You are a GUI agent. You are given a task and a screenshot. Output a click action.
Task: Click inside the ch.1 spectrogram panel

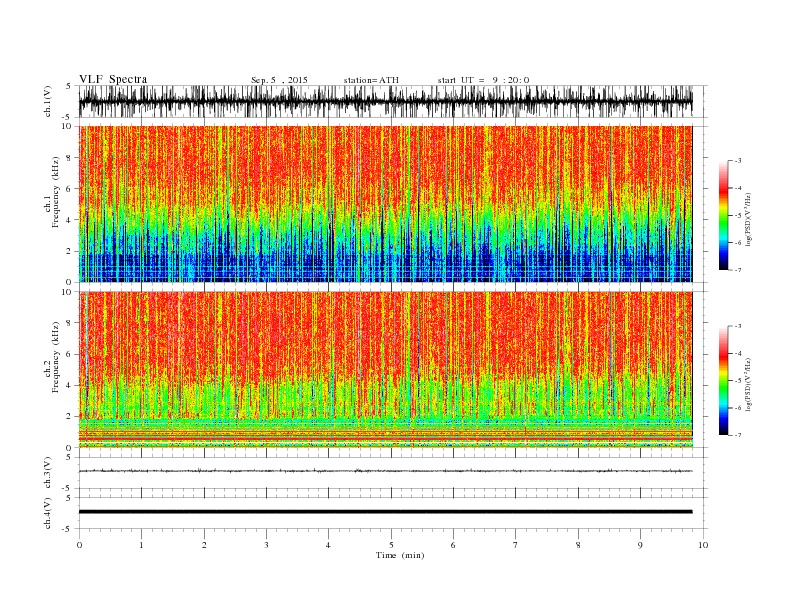(386, 204)
